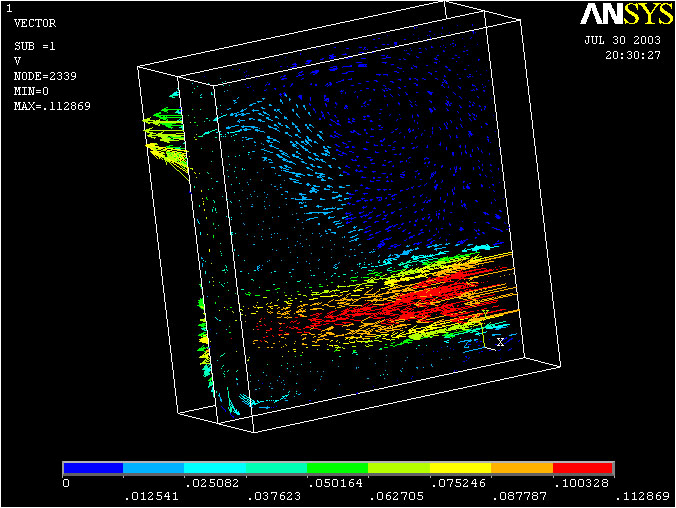Click the orange legend color band
Viewport: 676px width, 508px height.
522,468
